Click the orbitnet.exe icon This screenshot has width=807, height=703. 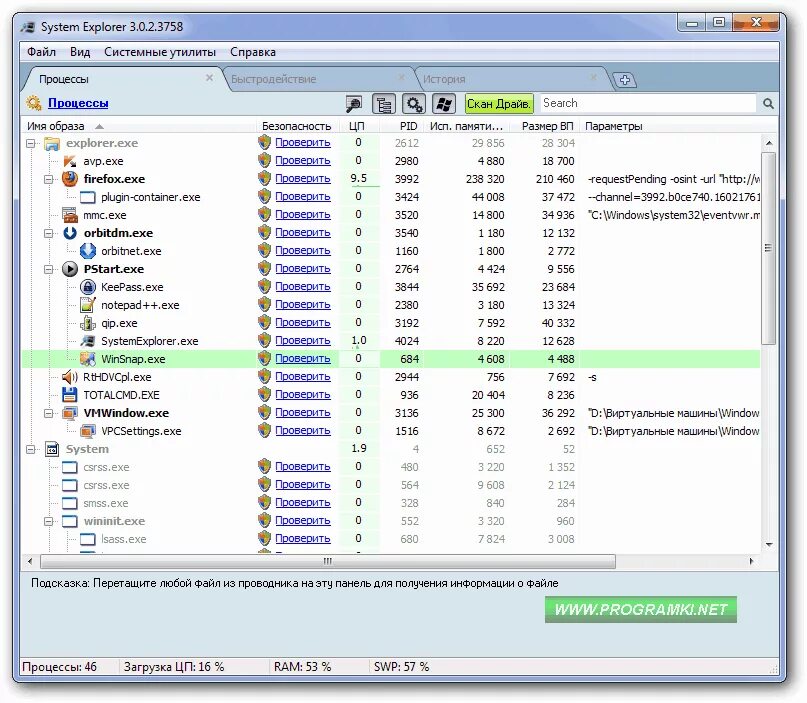click(87, 251)
